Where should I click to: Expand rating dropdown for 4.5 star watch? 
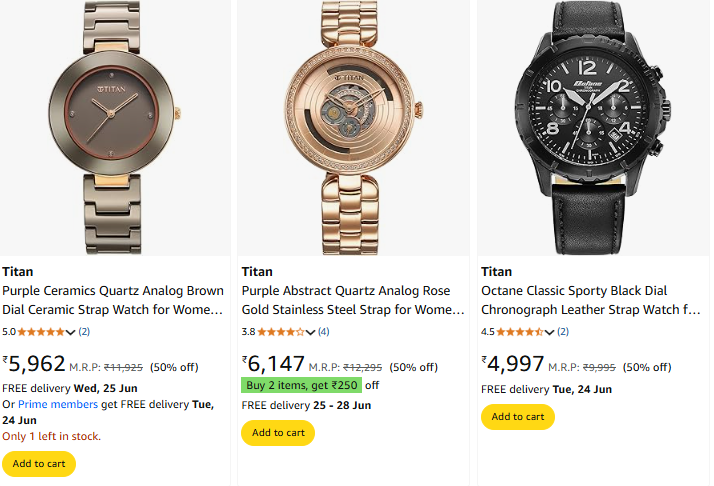[549, 332]
